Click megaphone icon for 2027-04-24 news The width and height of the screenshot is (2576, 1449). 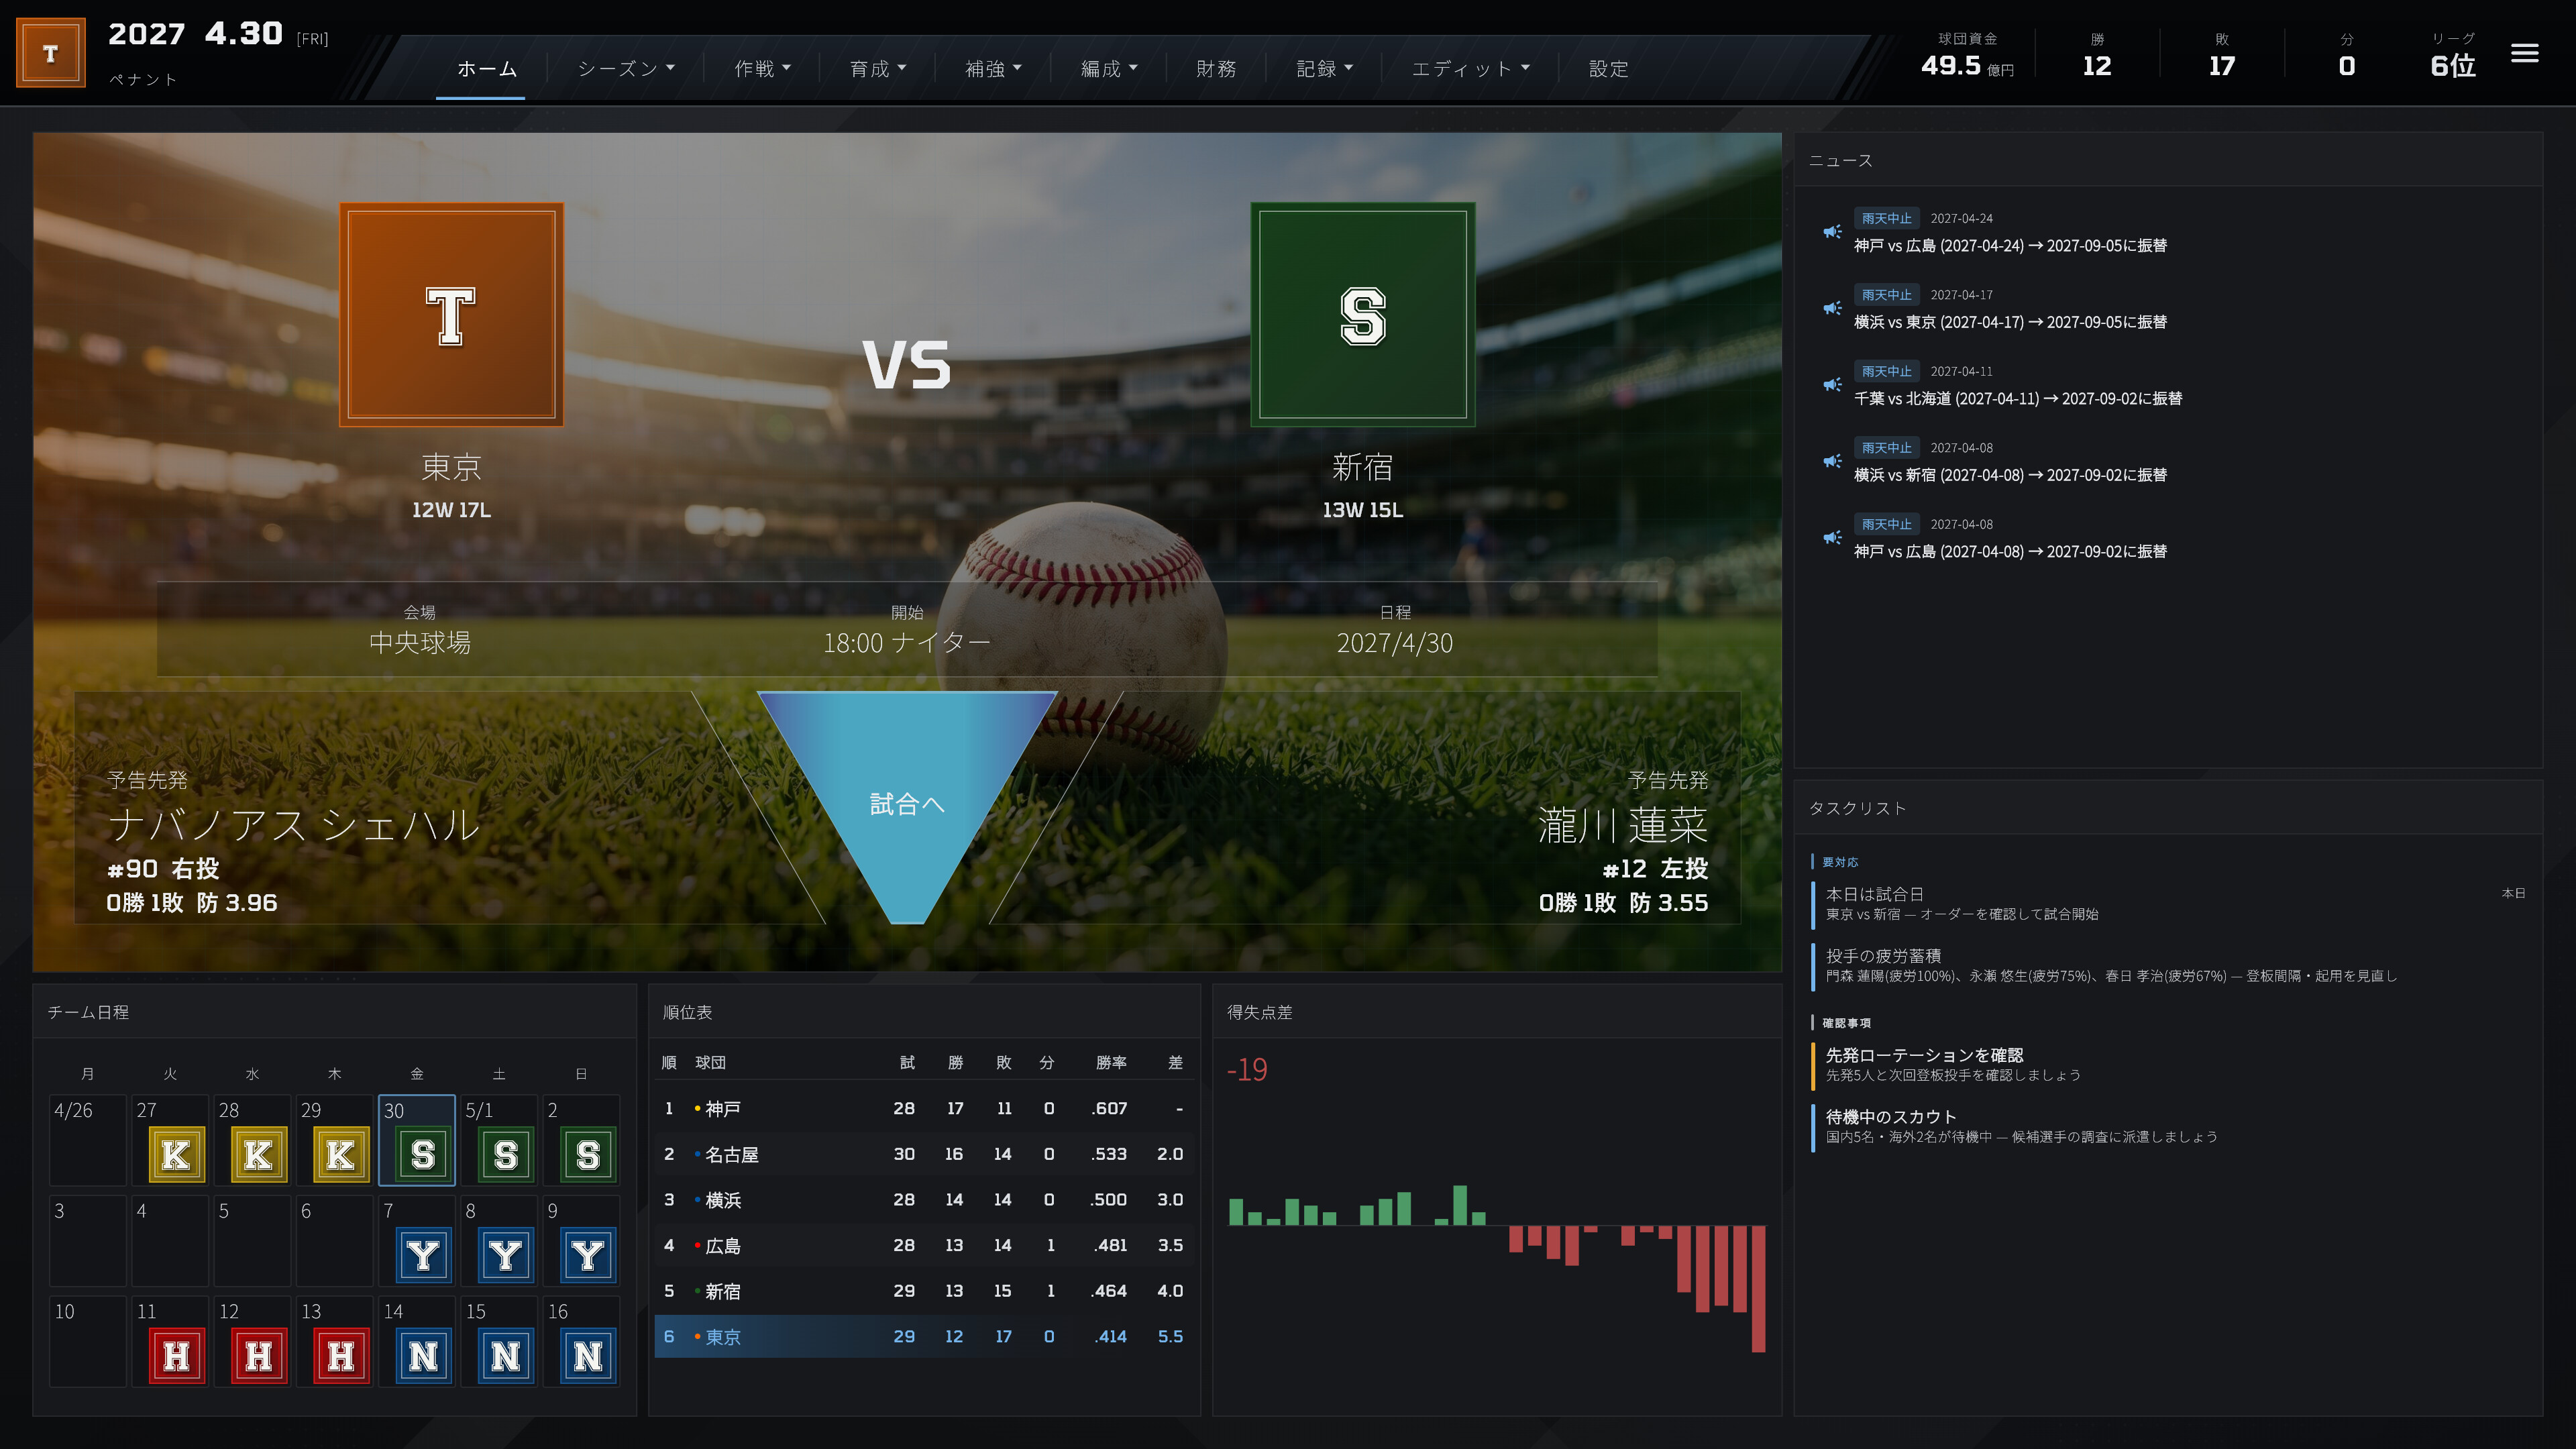1832,232
